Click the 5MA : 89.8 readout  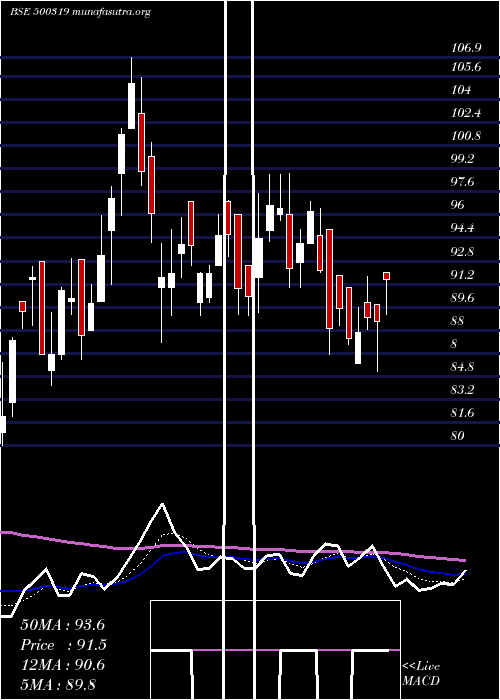(58, 684)
